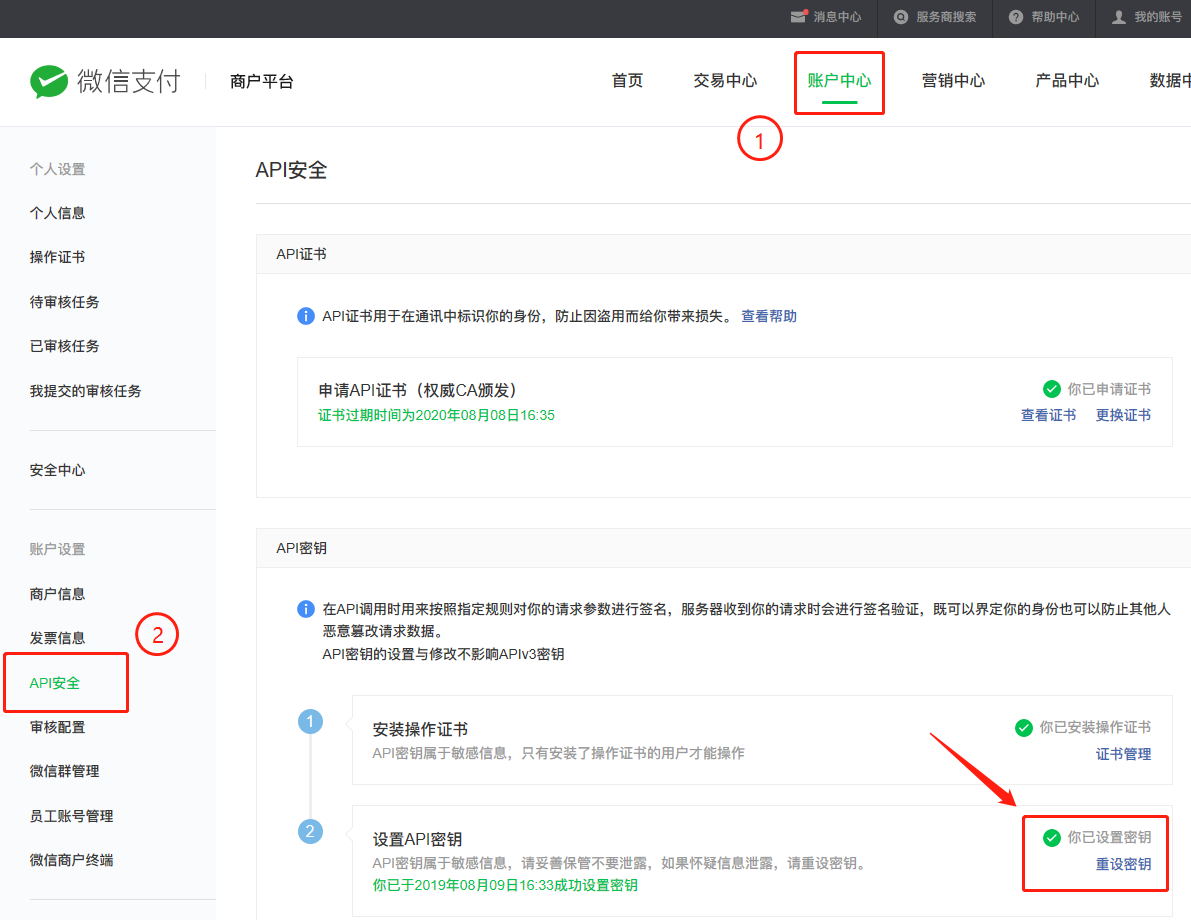Click the WeChat Pay logo icon

click(x=49, y=81)
